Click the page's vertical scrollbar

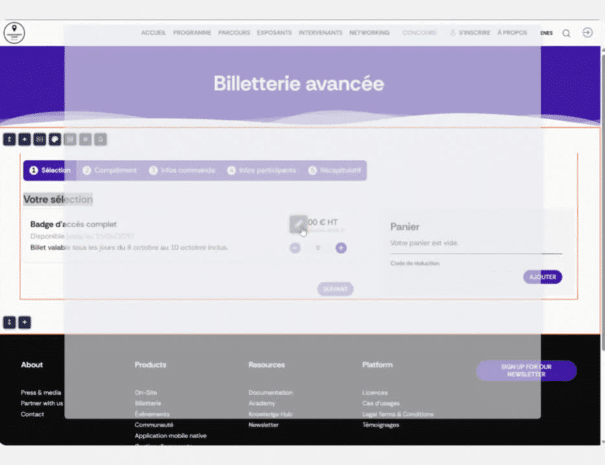click(603, 201)
